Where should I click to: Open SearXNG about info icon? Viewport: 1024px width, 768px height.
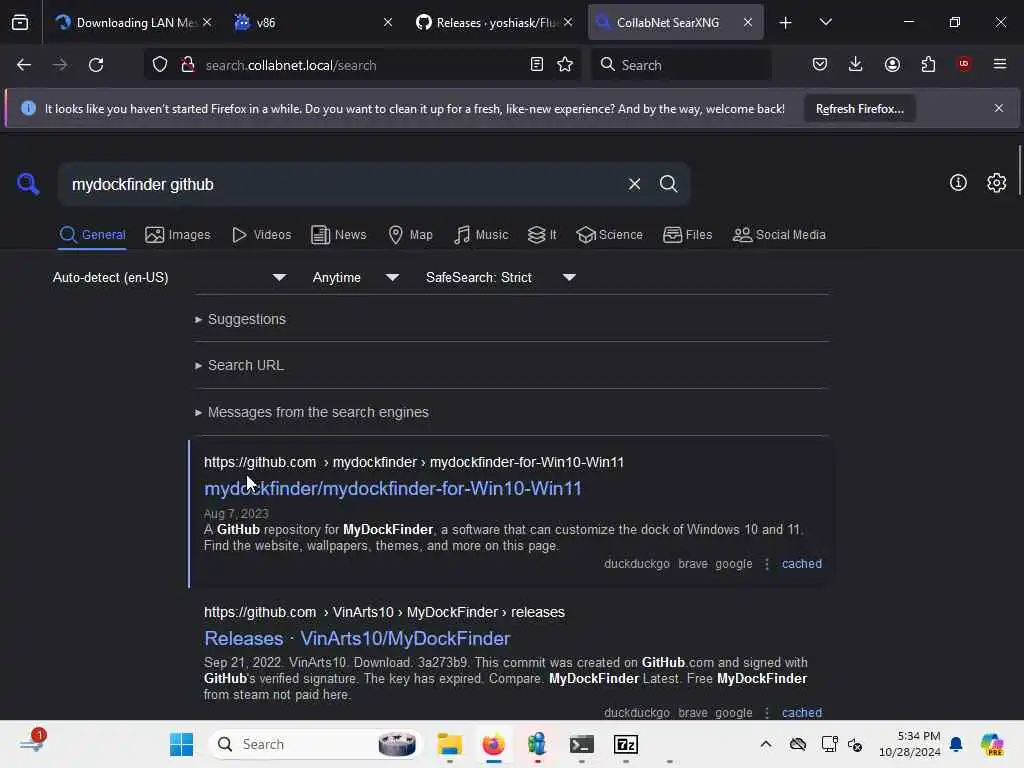pos(958,183)
